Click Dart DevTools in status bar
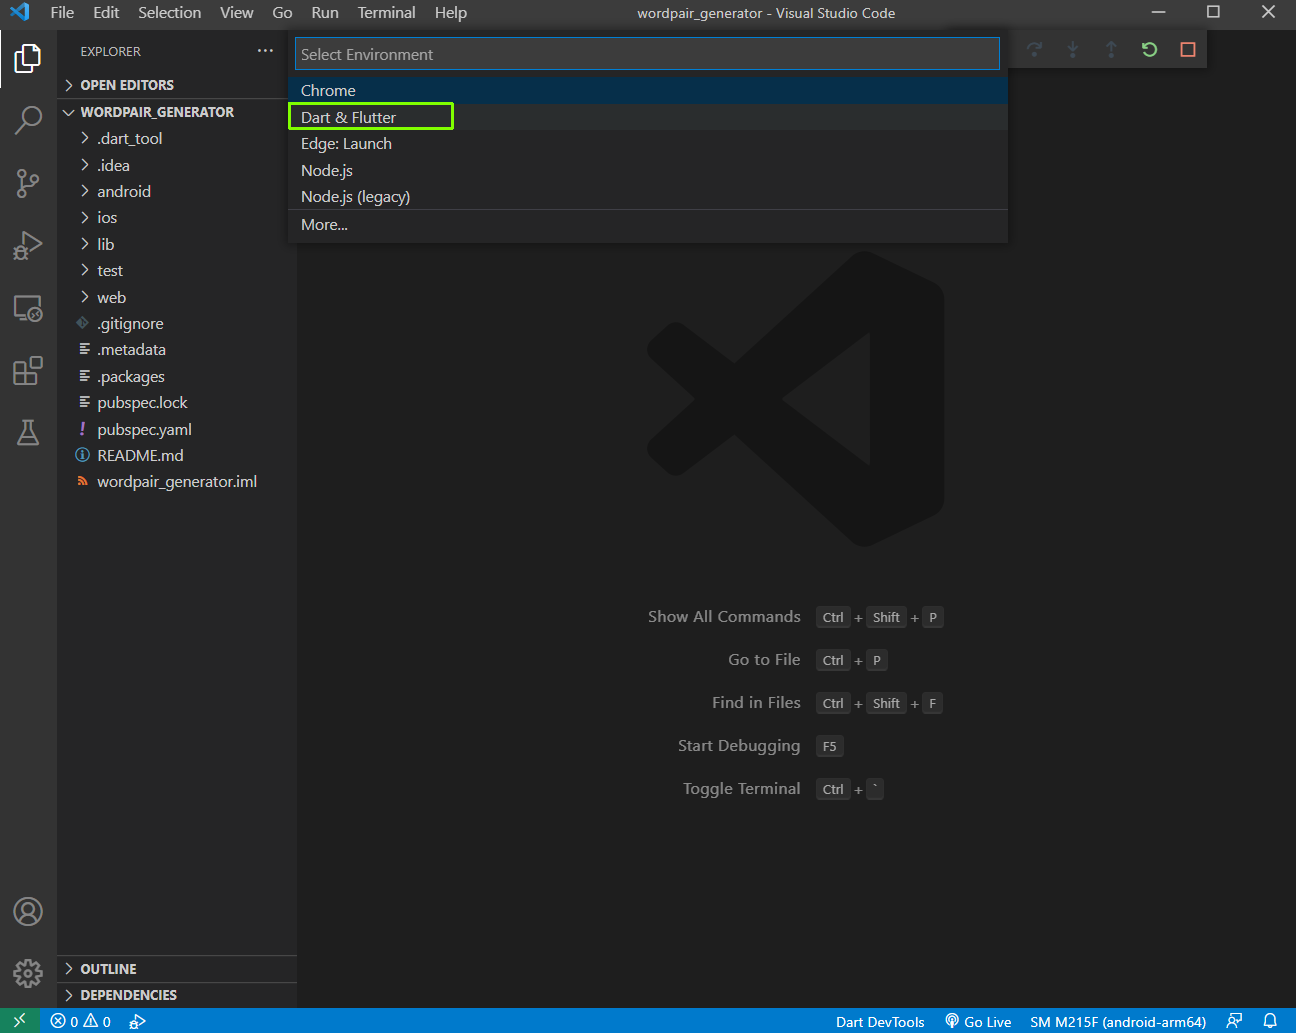 pyautogui.click(x=880, y=1021)
